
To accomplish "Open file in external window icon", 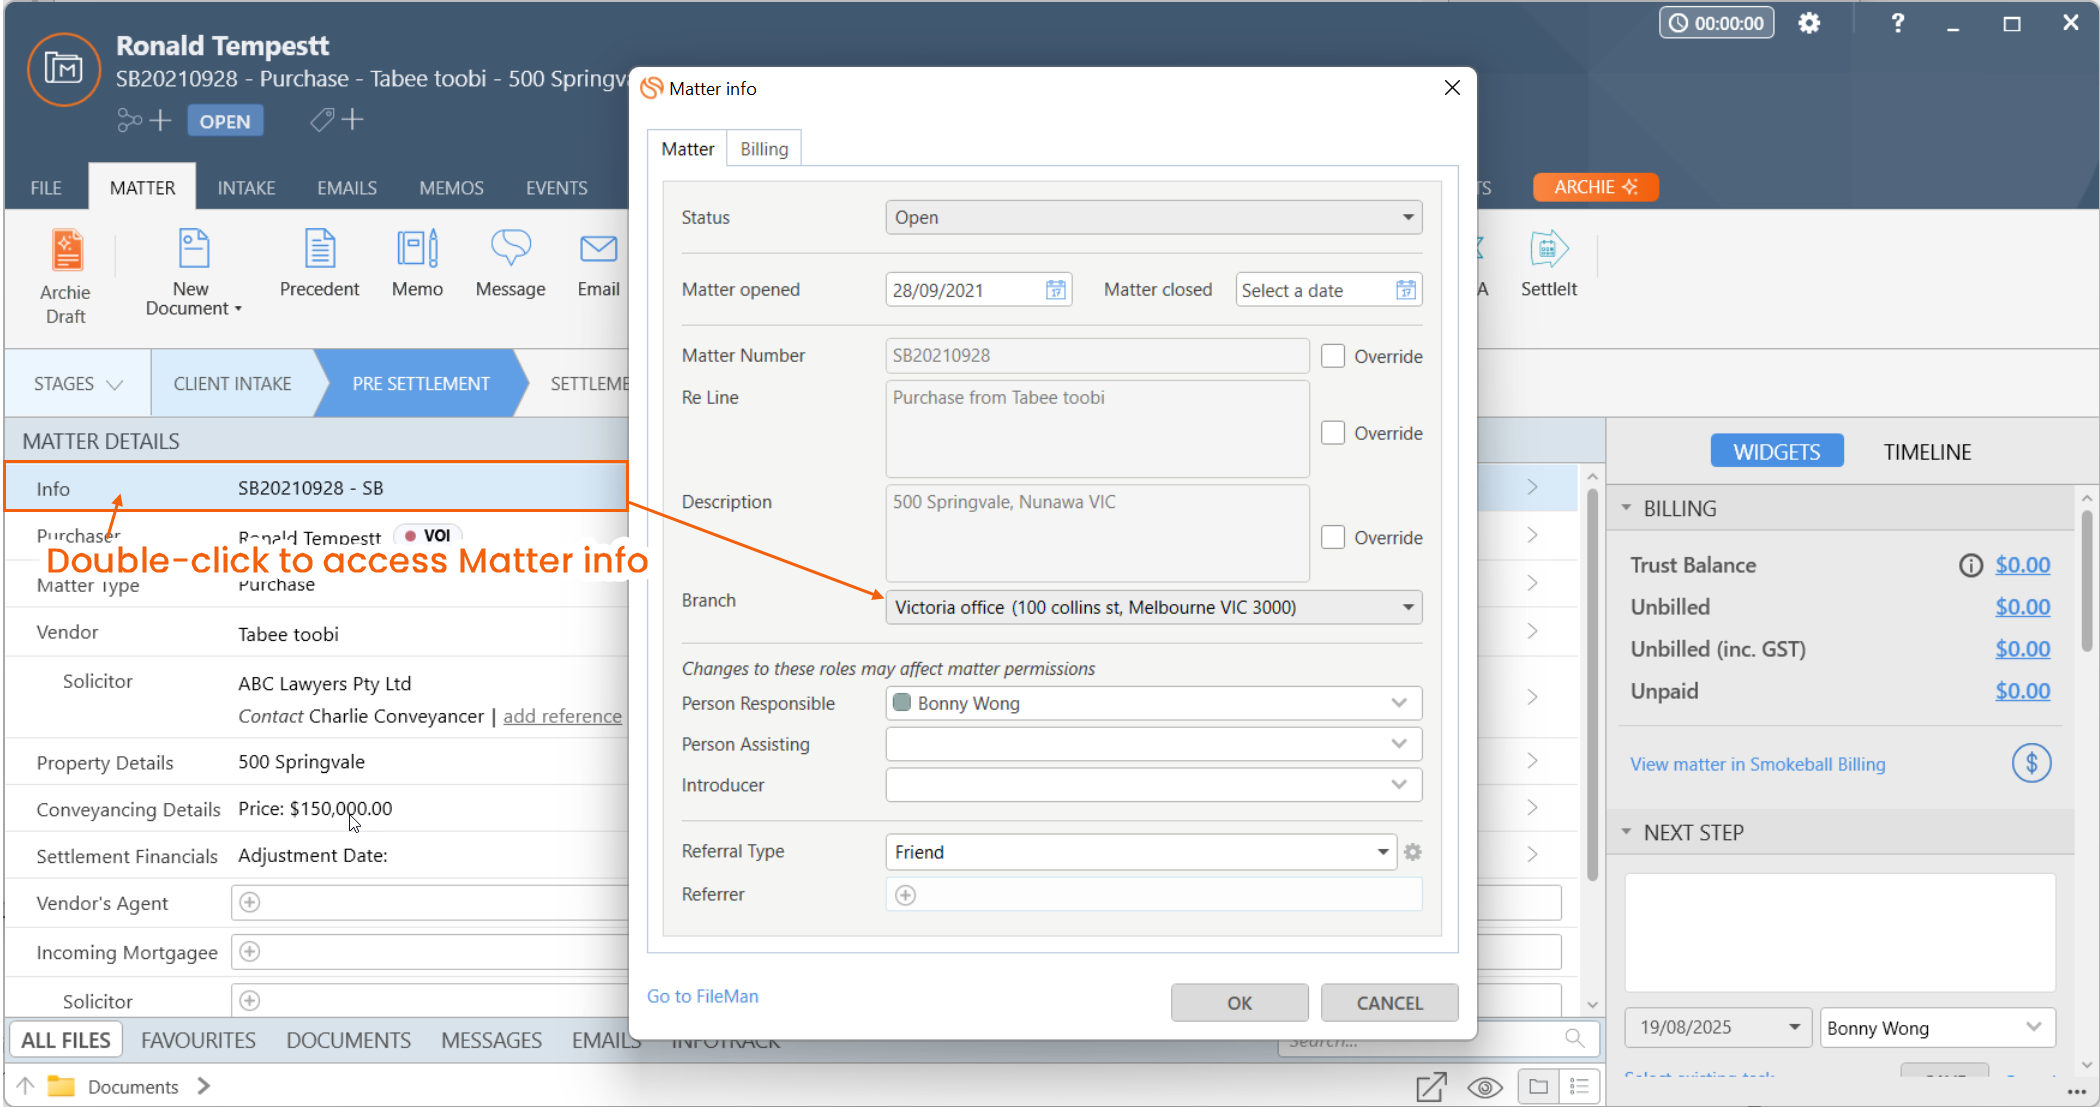I will (x=1431, y=1087).
